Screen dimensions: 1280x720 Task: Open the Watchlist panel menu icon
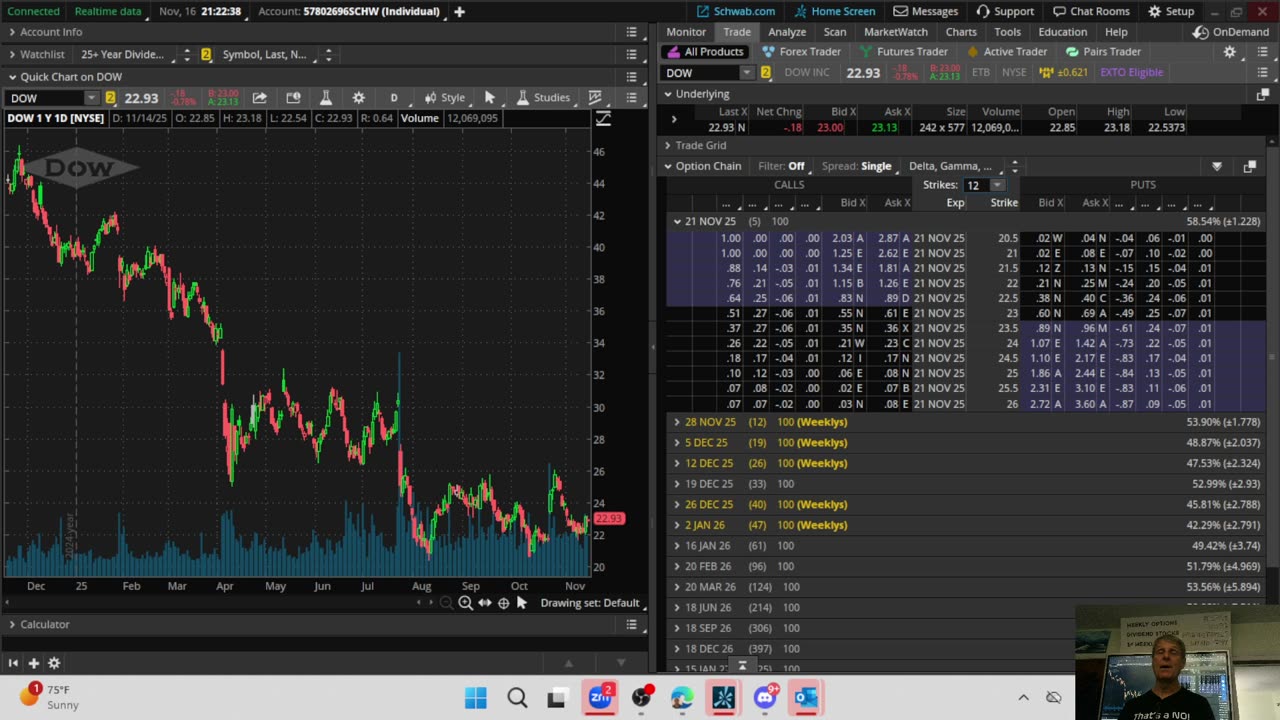pyautogui.click(x=632, y=54)
